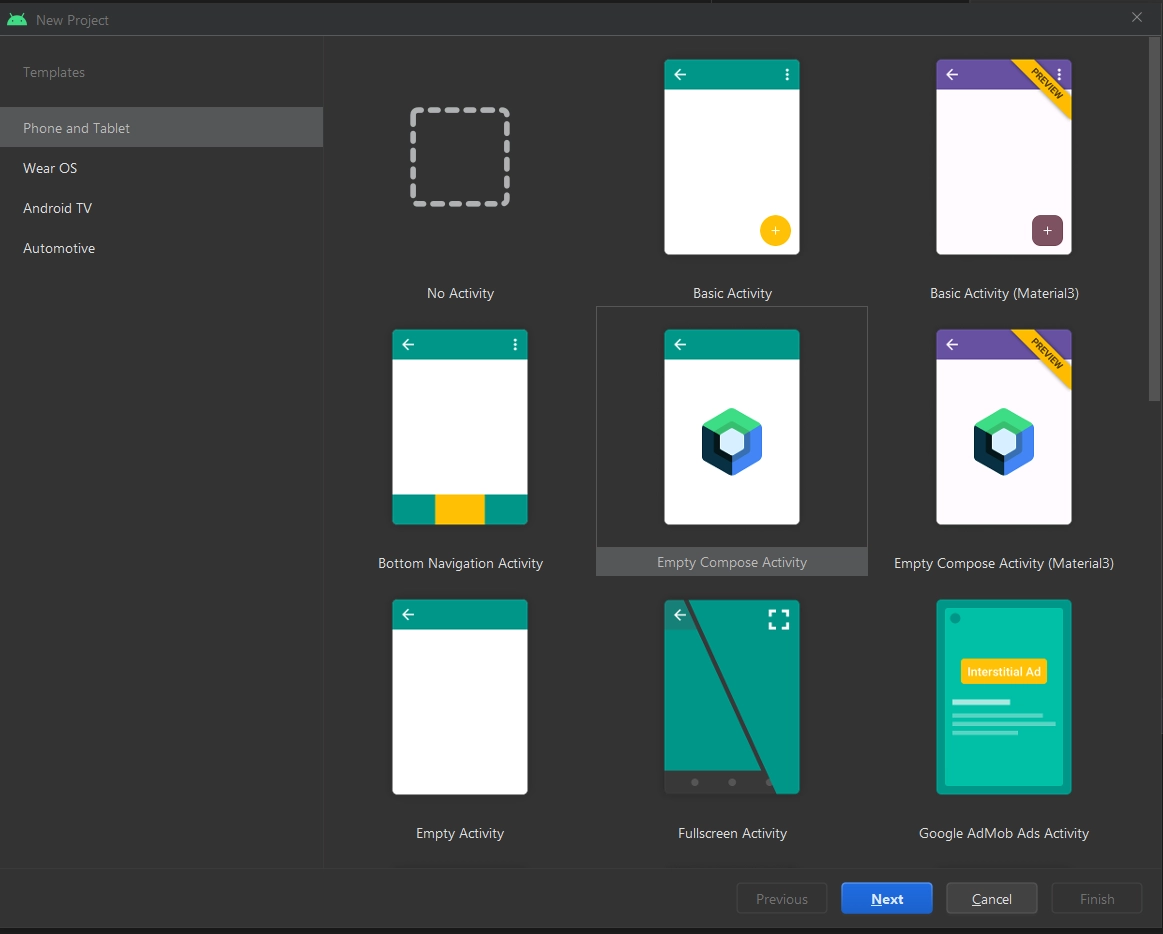
Task: Close the New Project dialog
Action: (1136, 17)
